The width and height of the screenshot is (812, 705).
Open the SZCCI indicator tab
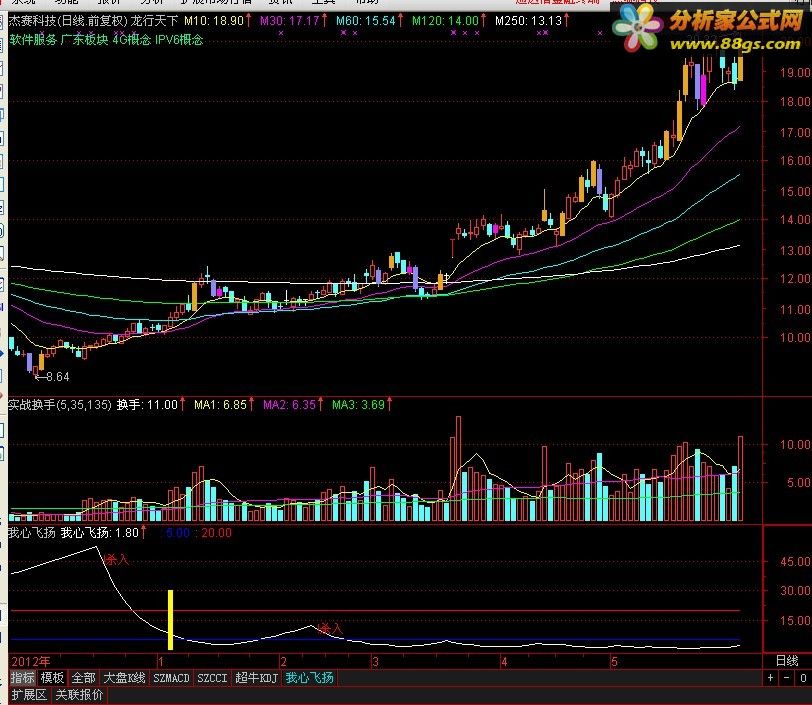click(212, 678)
